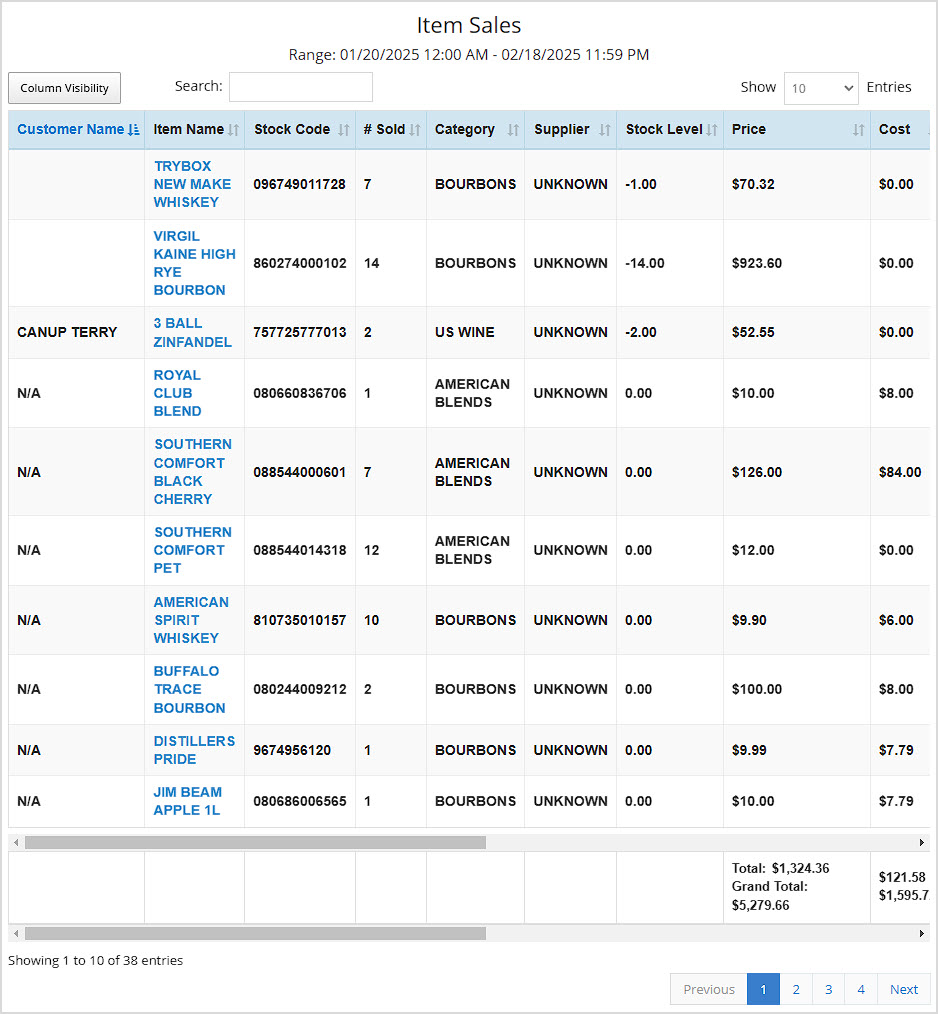Switch to page 2 of results

pyautogui.click(x=795, y=989)
